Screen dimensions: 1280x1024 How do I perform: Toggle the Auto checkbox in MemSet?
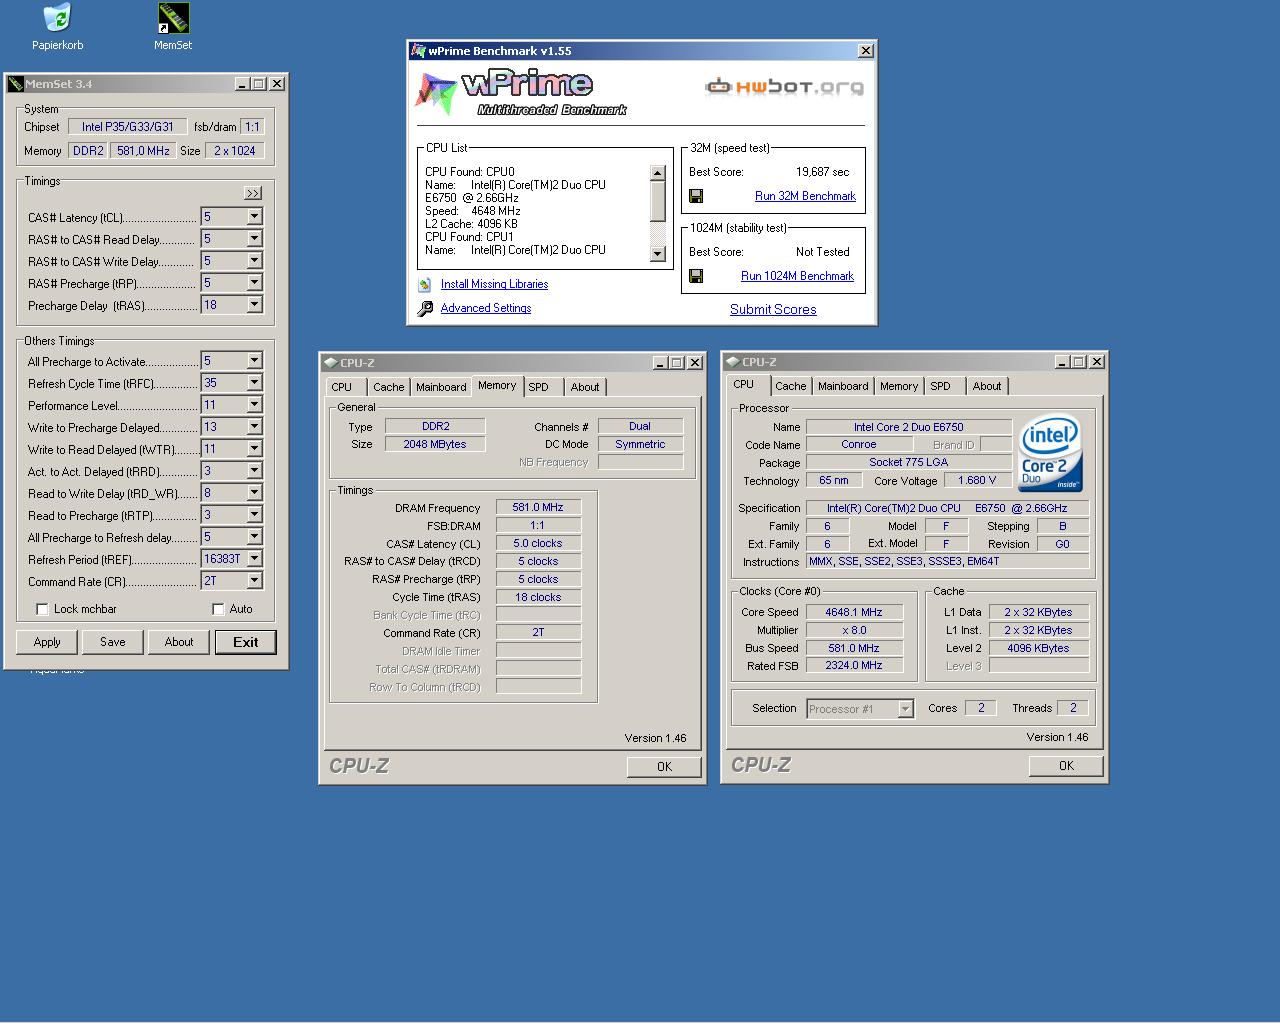coord(218,609)
